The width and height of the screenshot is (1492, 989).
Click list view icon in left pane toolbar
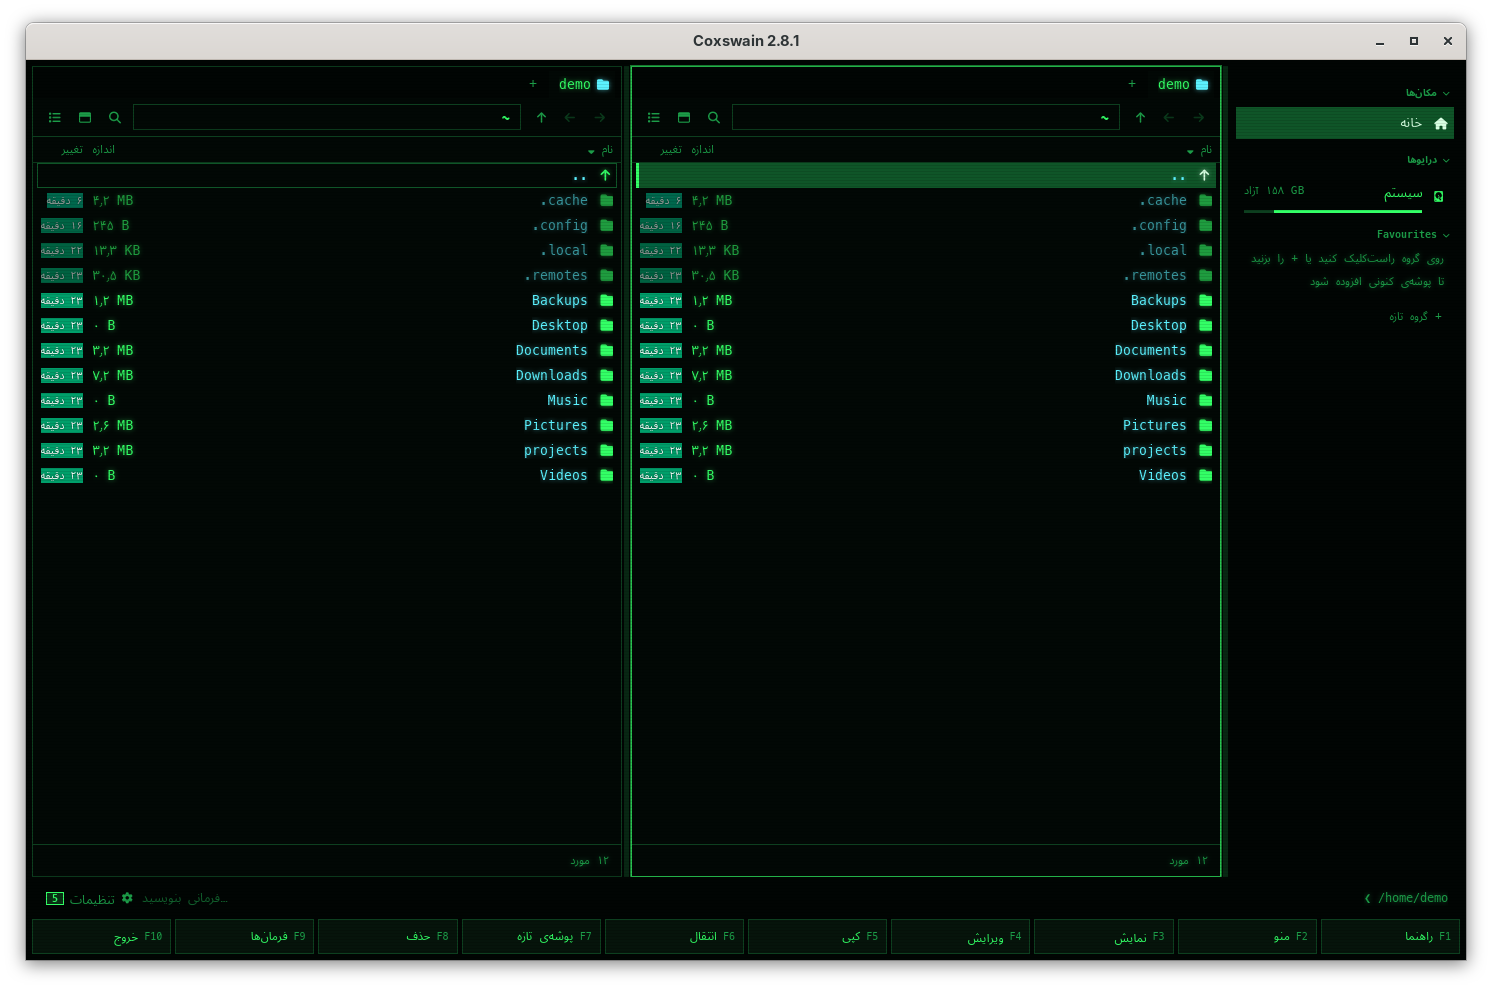(x=55, y=118)
